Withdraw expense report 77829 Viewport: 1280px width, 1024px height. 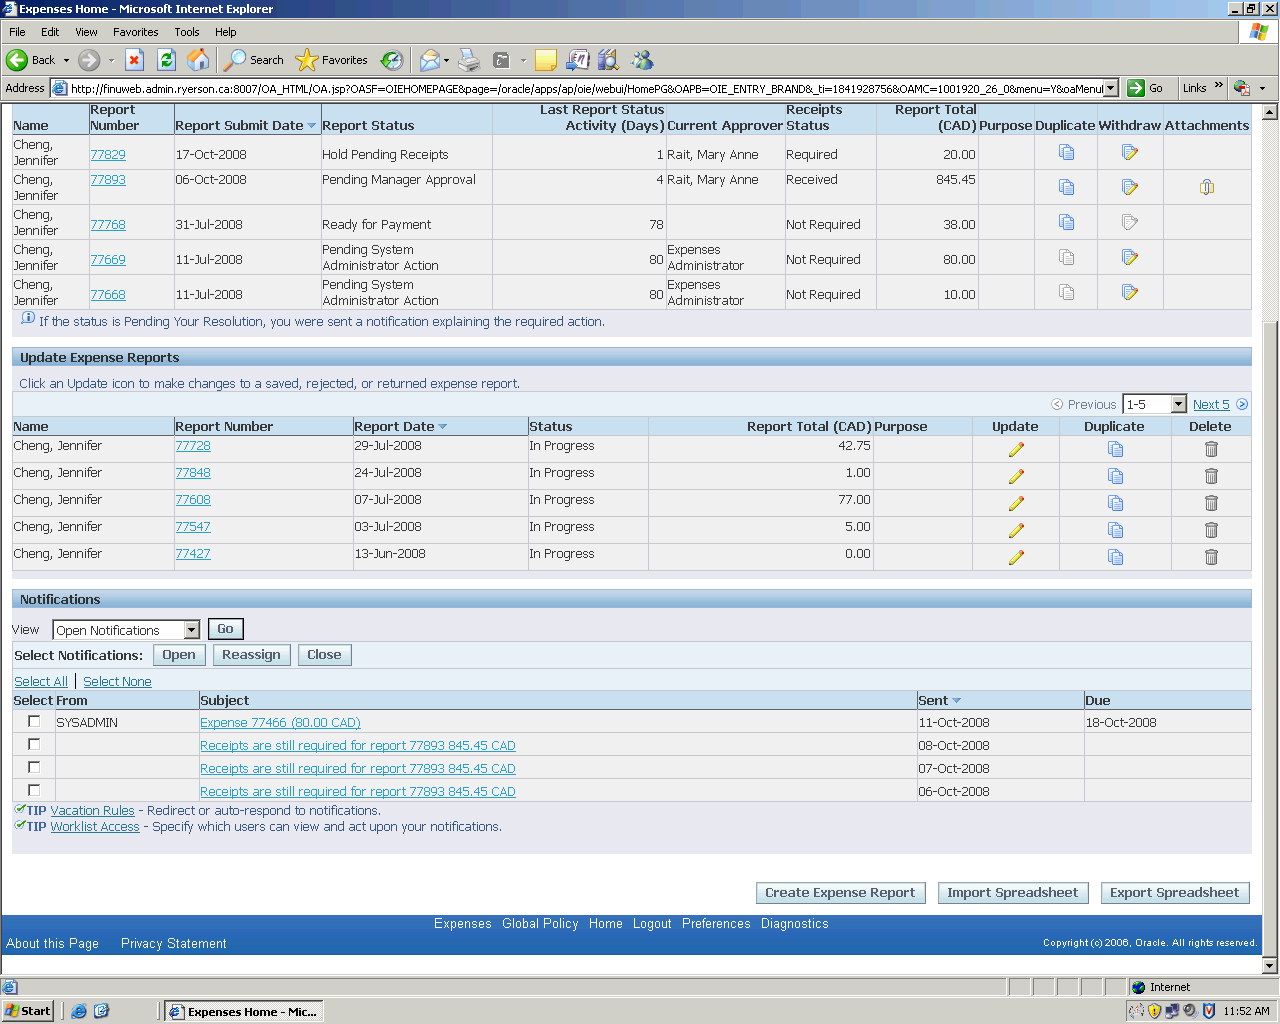(1130, 153)
